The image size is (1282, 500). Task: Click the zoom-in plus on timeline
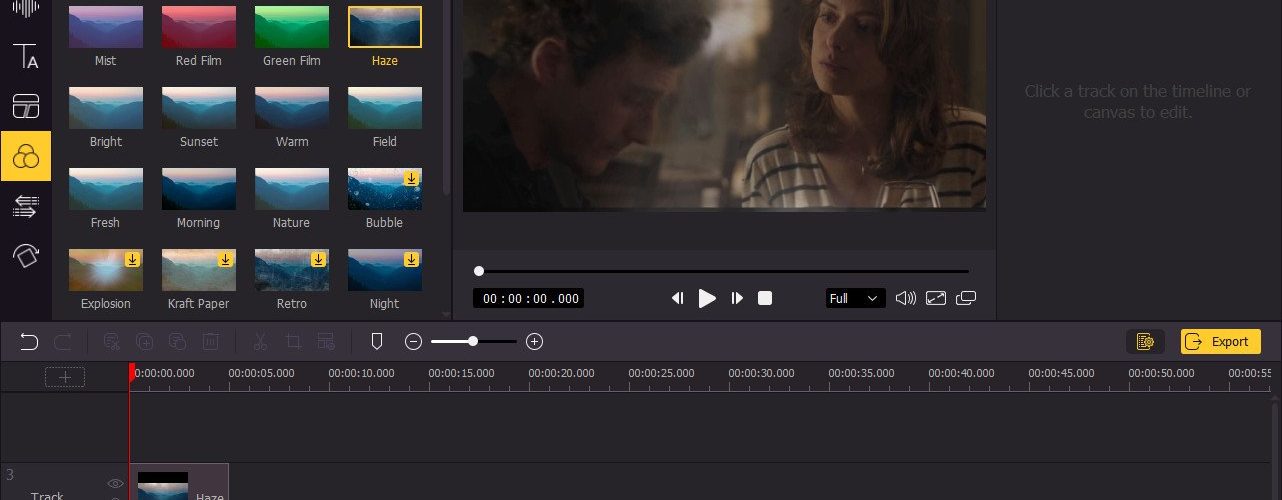pyautogui.click(x=534, y=342)
